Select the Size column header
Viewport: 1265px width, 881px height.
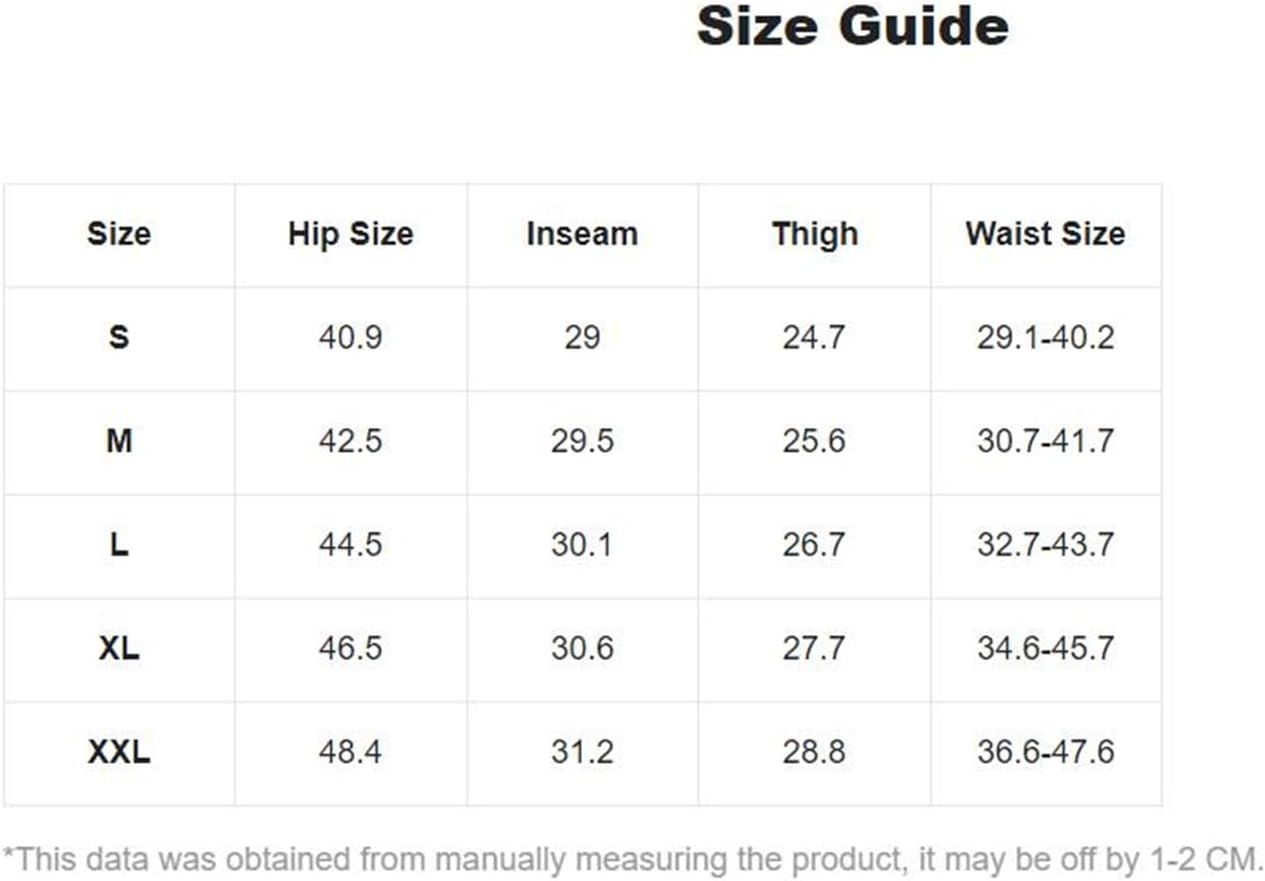[119, 234]
